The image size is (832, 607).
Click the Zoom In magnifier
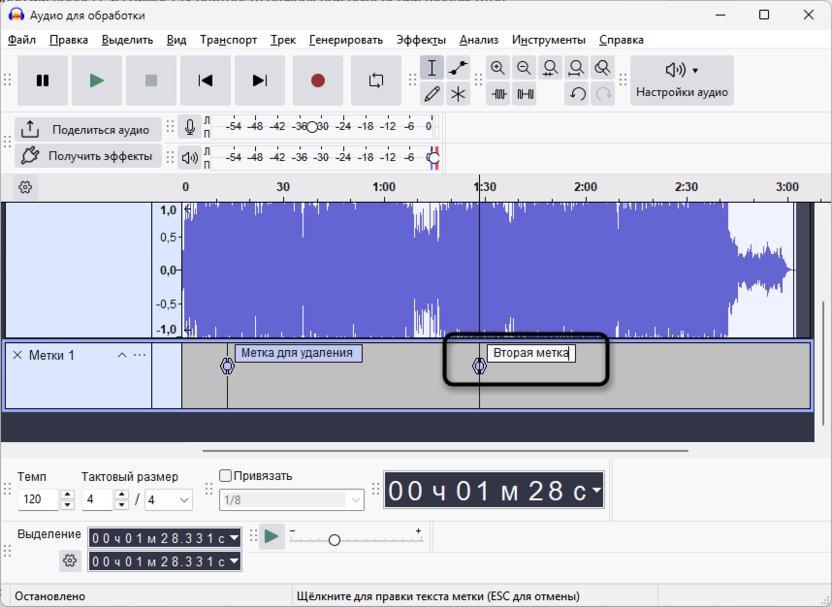pos(498,68)
